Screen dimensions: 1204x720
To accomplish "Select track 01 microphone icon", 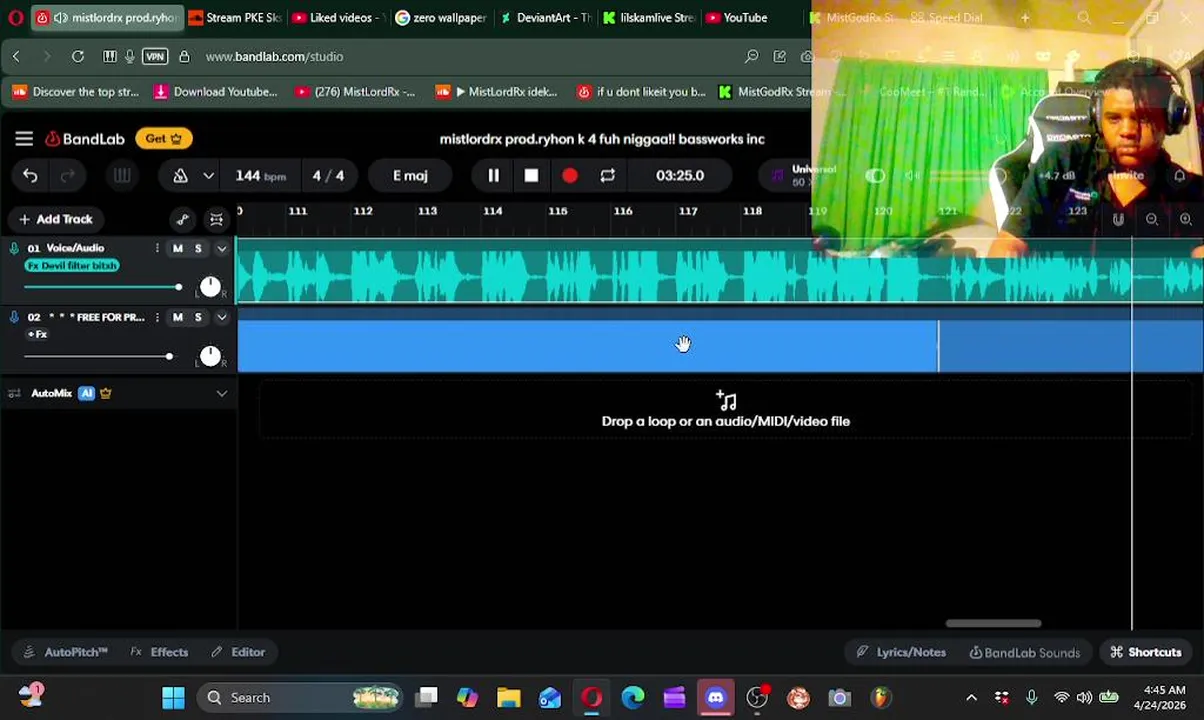I will point(14,248).
